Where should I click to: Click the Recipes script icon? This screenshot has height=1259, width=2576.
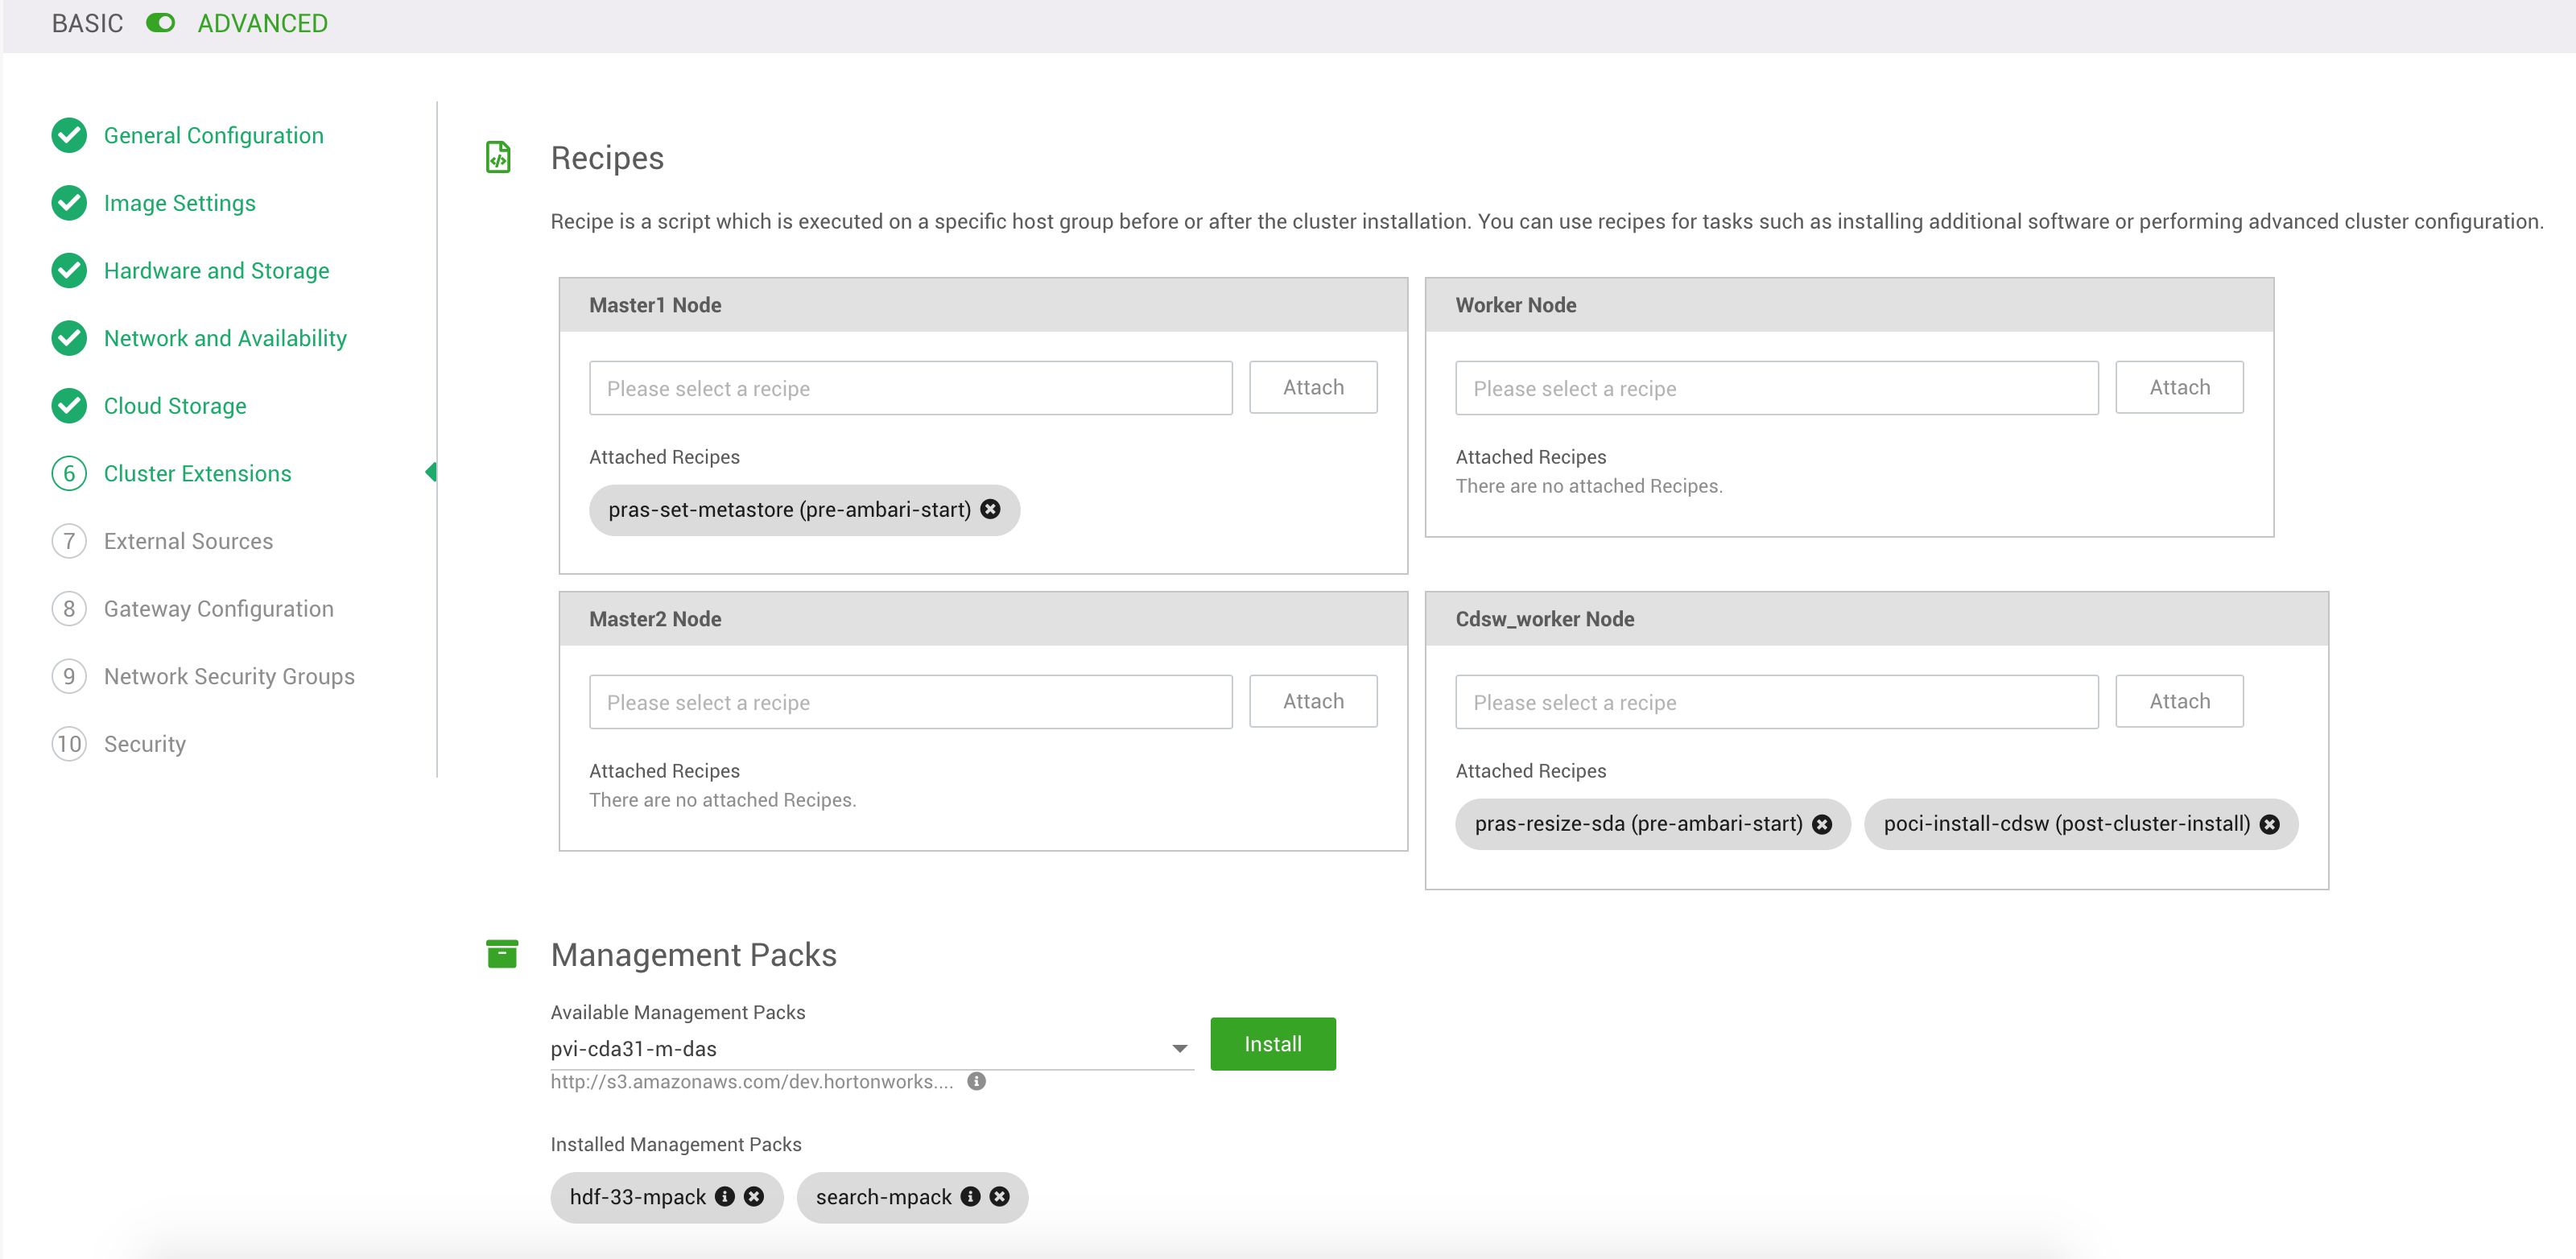(x=499, y=157)
